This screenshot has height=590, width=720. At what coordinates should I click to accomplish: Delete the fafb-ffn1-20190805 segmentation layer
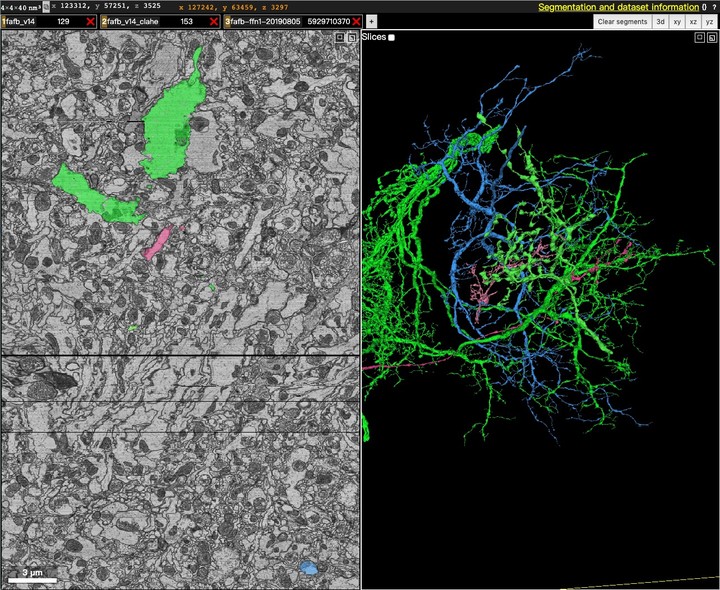pyautogui.click(x=356, y=22)
